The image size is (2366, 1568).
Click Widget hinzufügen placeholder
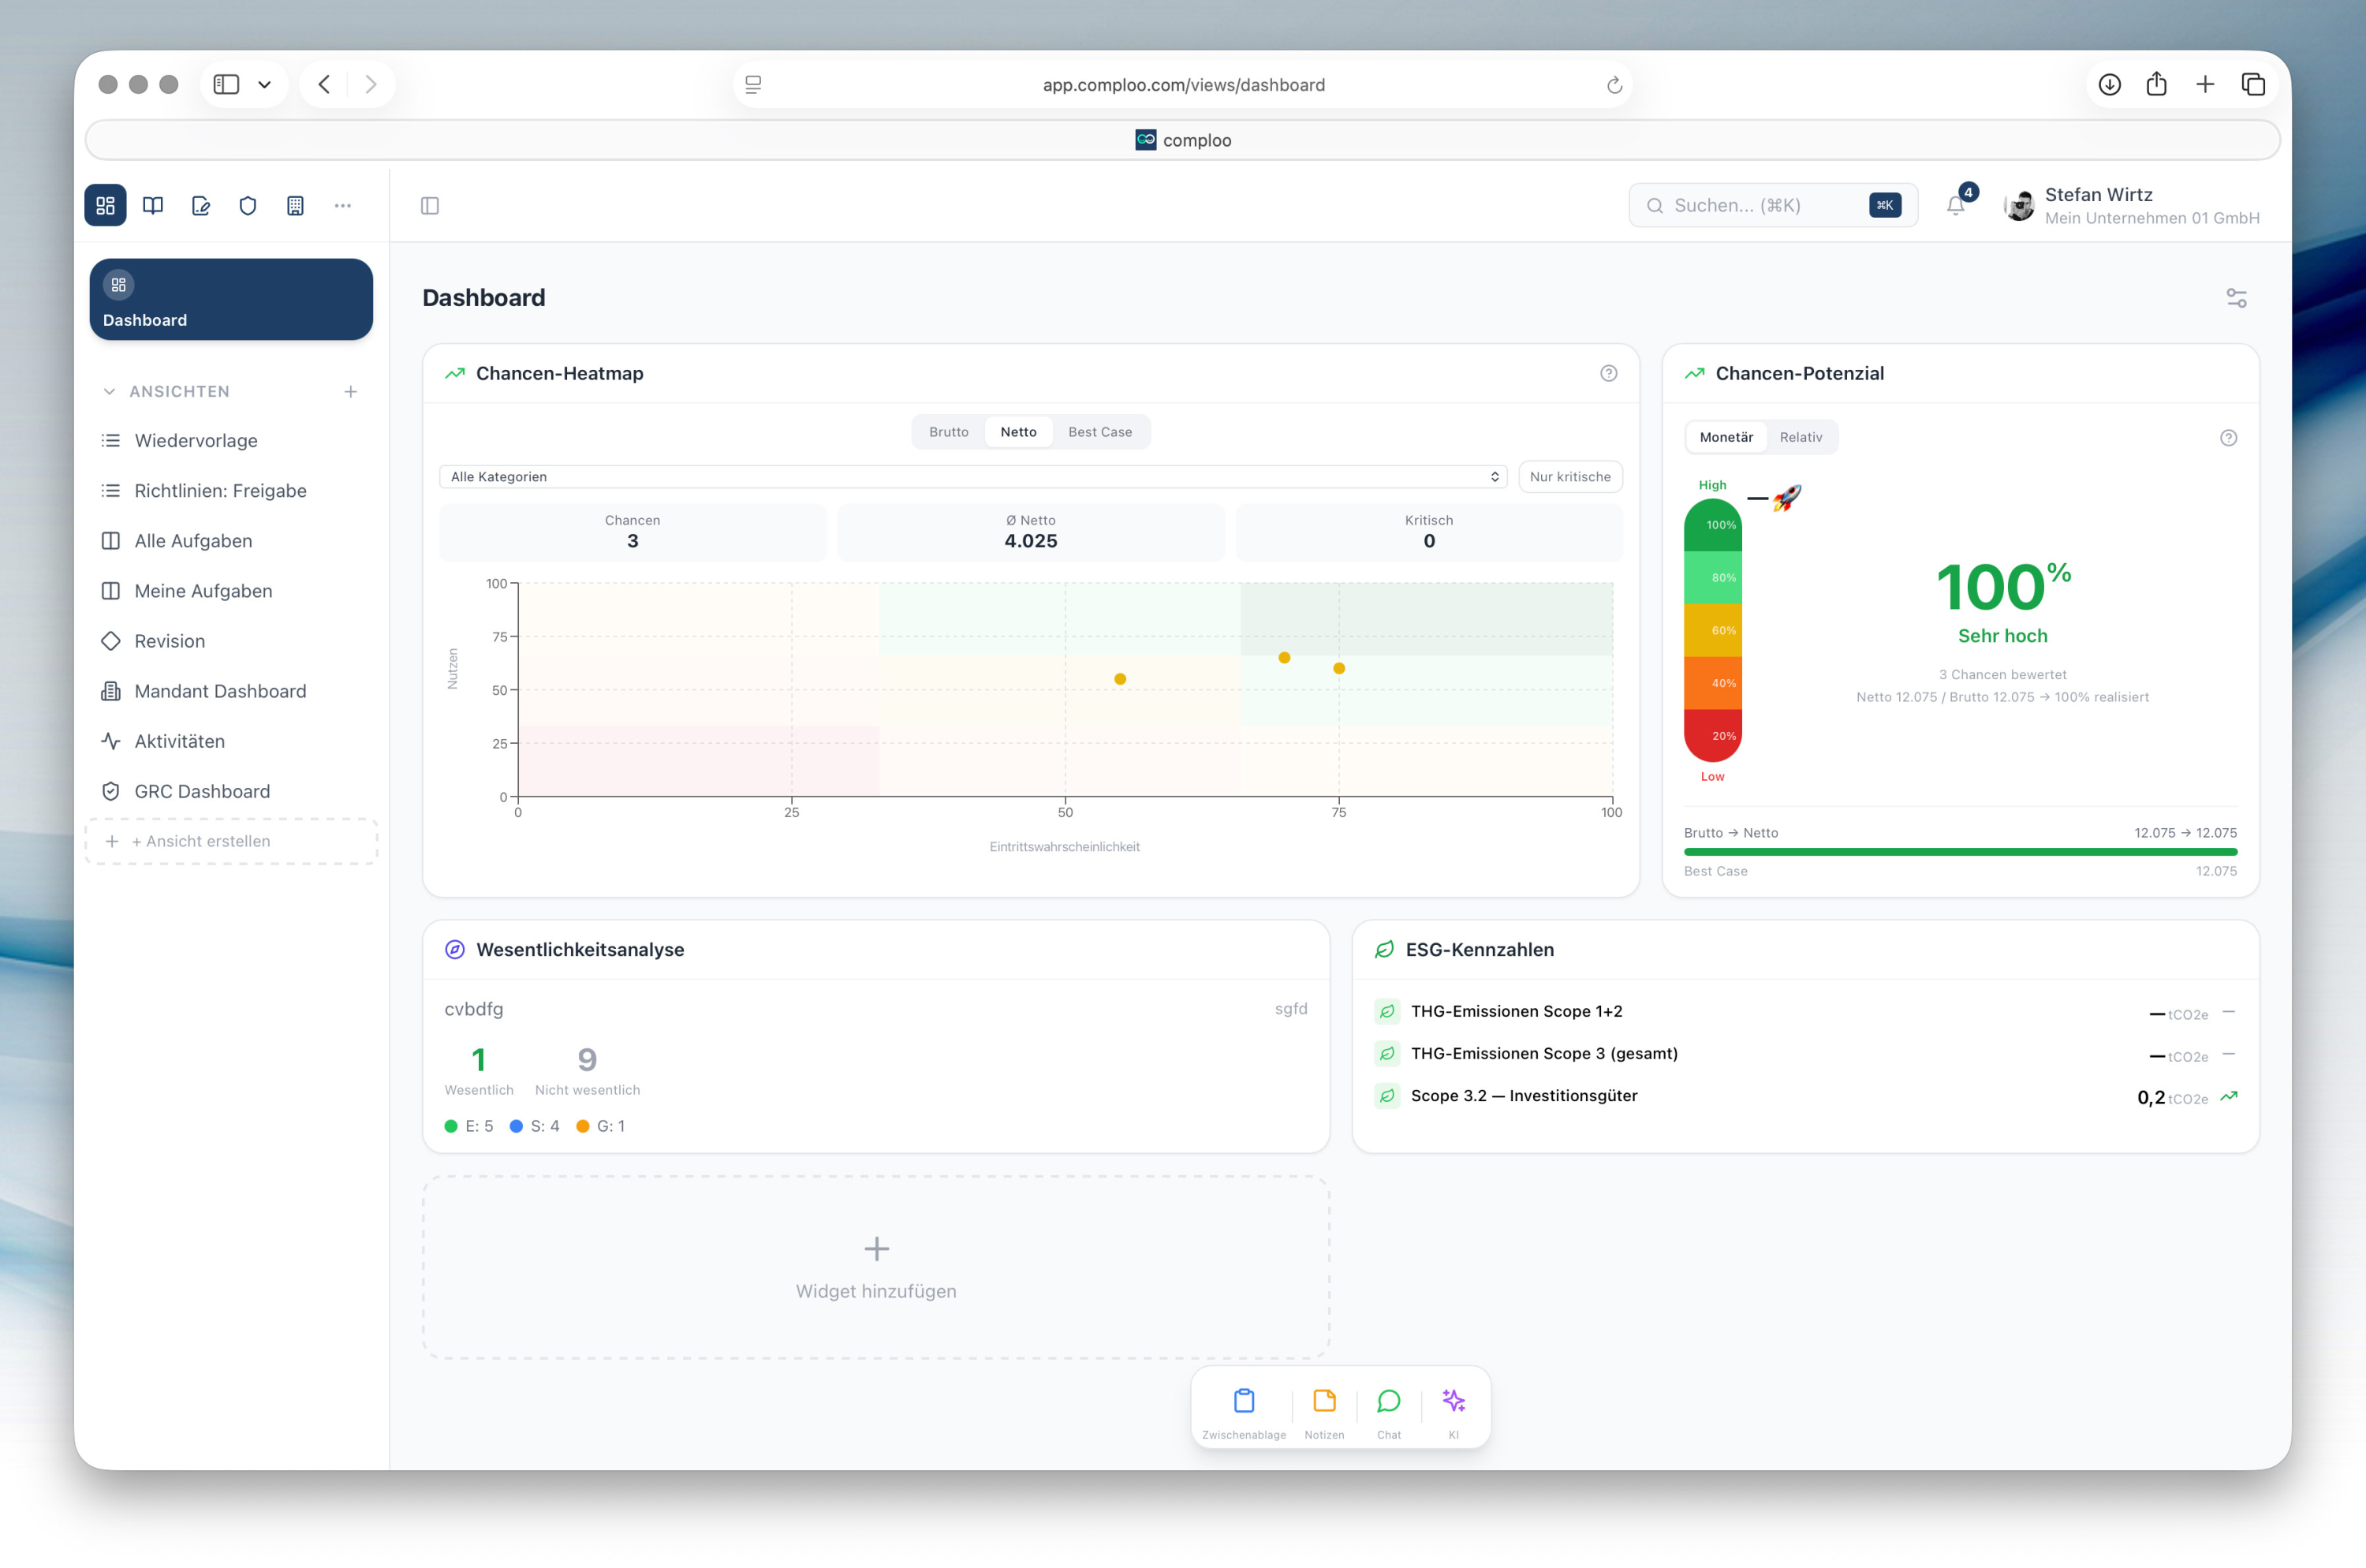(x=876, y=1267)
